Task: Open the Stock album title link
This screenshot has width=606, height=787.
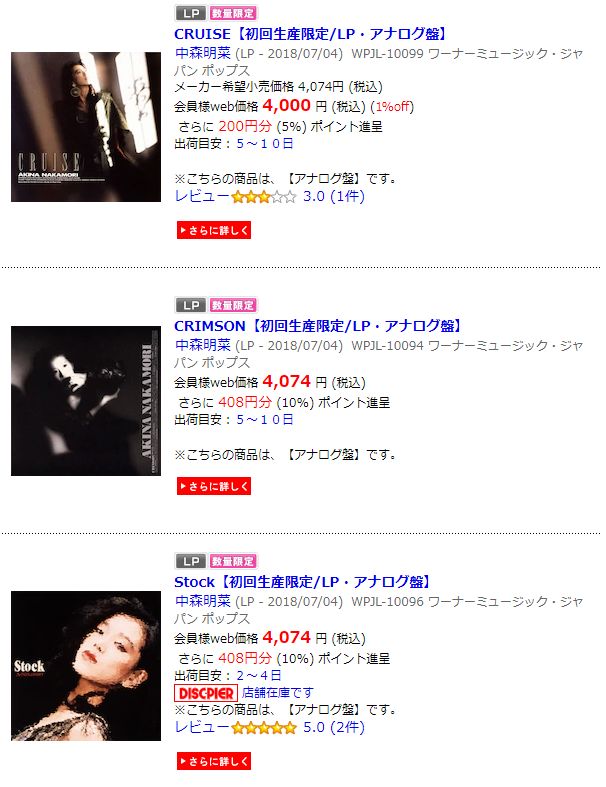Action: [x=303, y=582]
